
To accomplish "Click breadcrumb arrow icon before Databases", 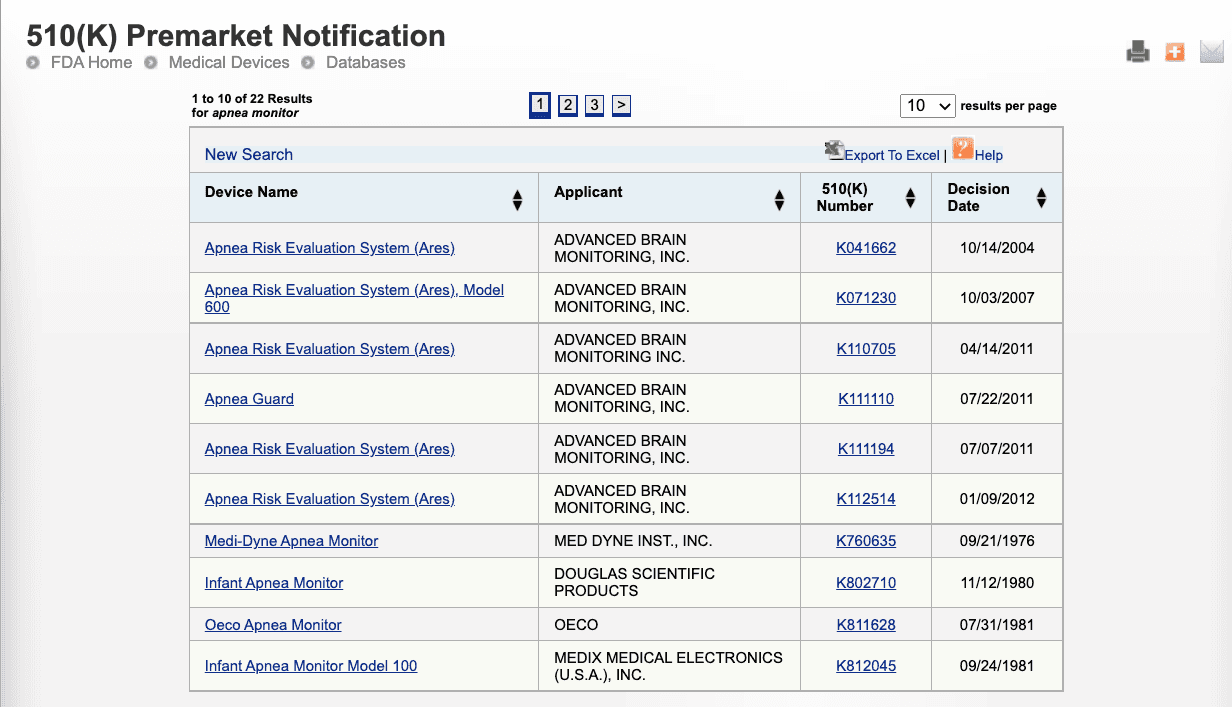I will [x=308, y=63].
